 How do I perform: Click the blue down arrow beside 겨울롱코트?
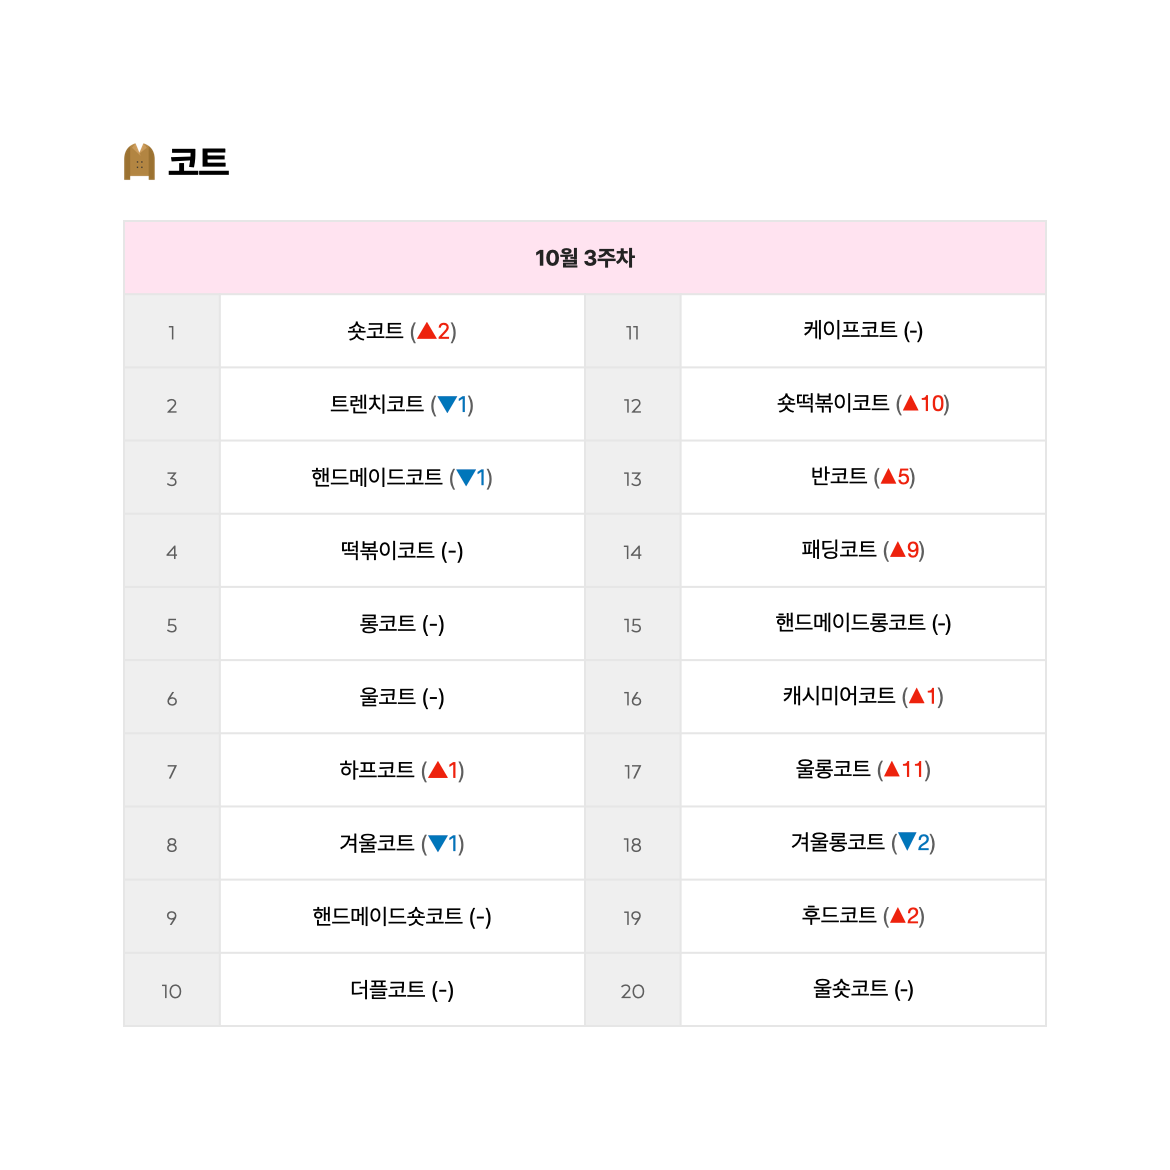(907, 842)
